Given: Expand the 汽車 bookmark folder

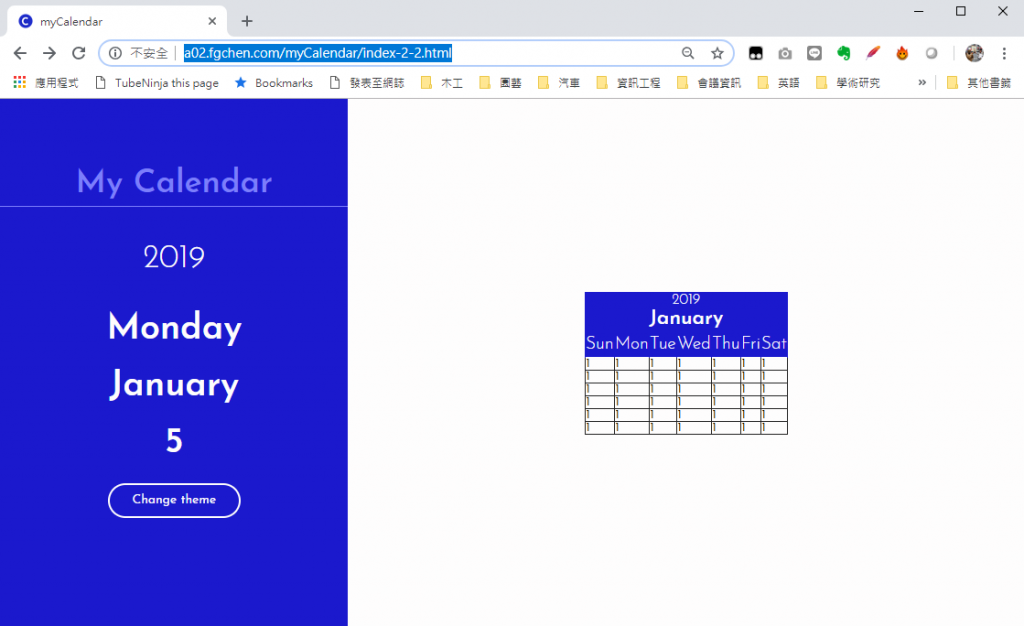Looking at the screenshot, I should point(559,83).
